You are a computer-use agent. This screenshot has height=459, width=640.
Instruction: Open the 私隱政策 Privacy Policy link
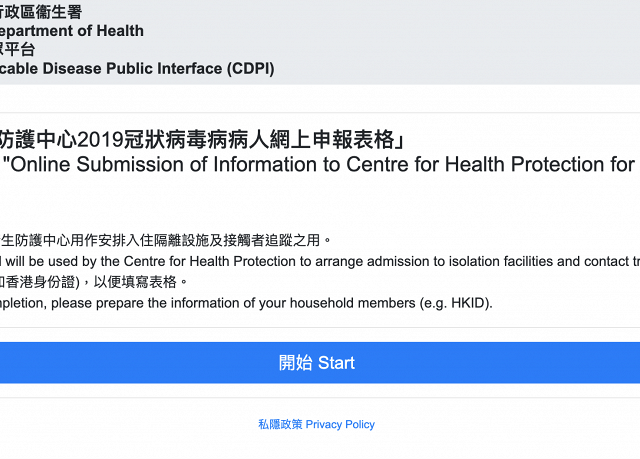click(316, 424)
